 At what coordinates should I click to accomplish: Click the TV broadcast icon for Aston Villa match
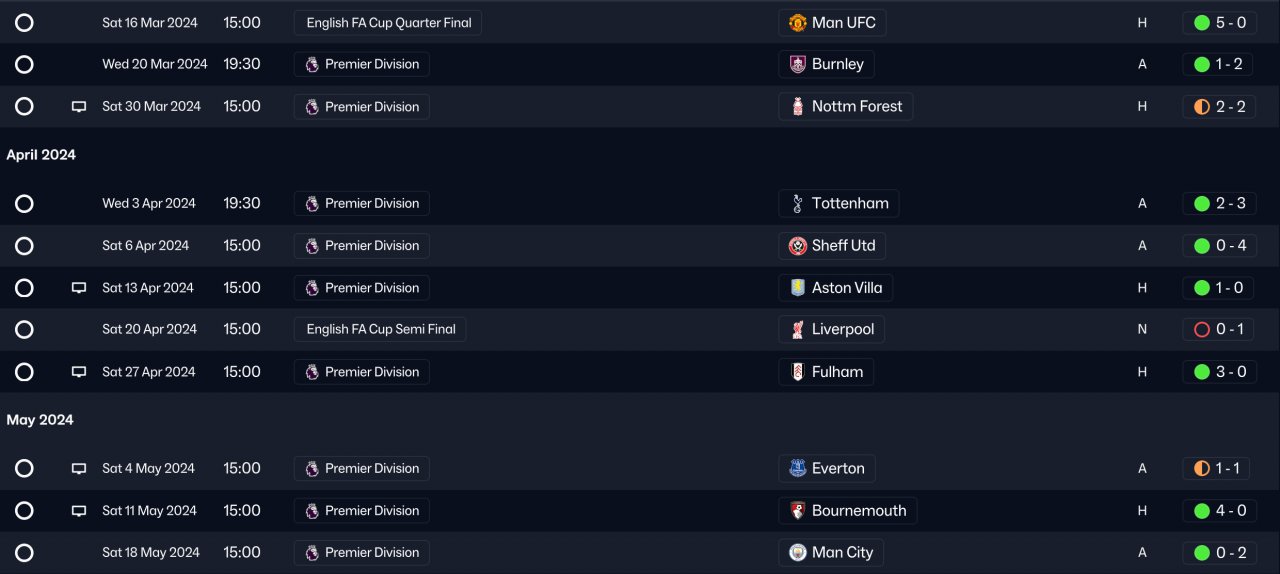point(79,288)
